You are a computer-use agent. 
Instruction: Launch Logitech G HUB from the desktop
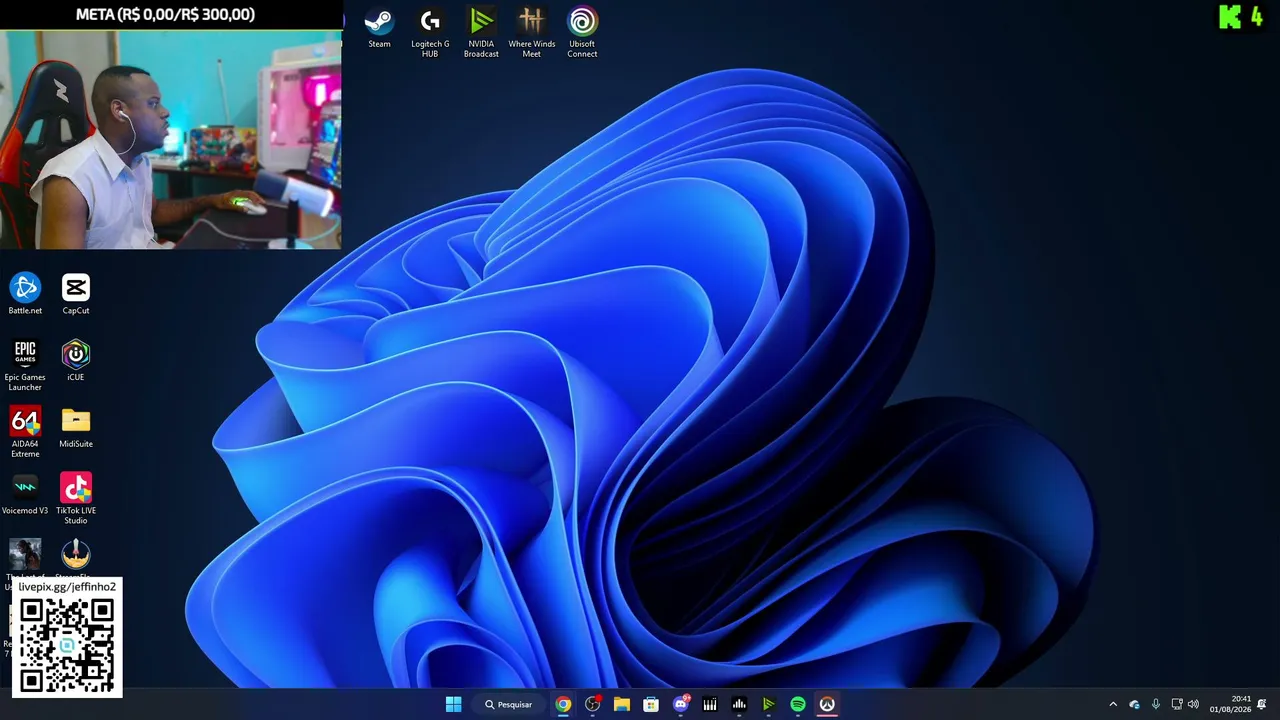click(430, 33)
